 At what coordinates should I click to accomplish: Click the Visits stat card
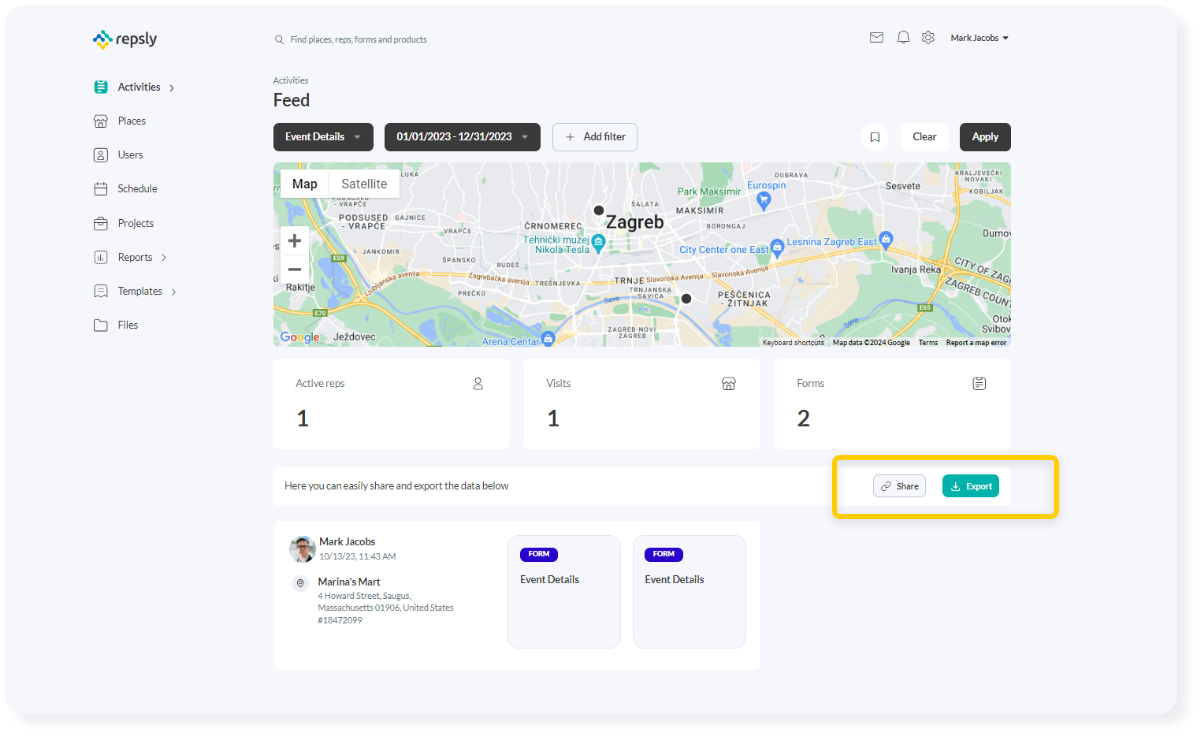(641, 404)
